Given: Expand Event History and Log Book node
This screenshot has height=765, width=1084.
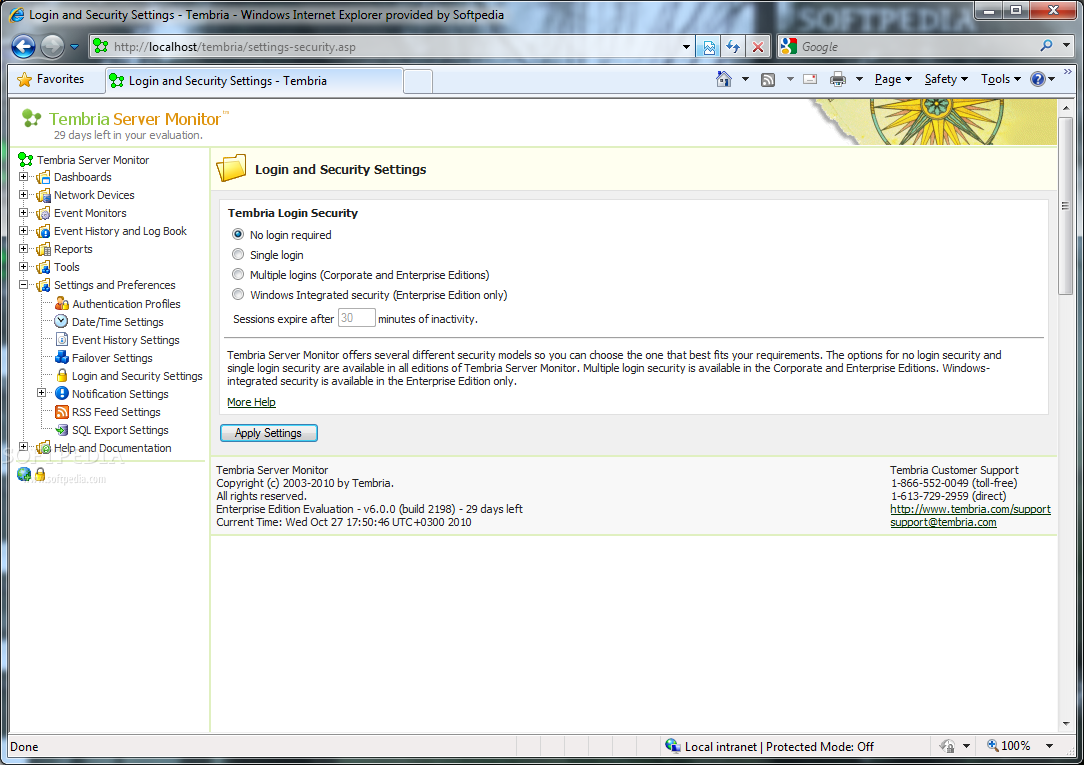Looking at the screenshot, I should pos(24,231).
